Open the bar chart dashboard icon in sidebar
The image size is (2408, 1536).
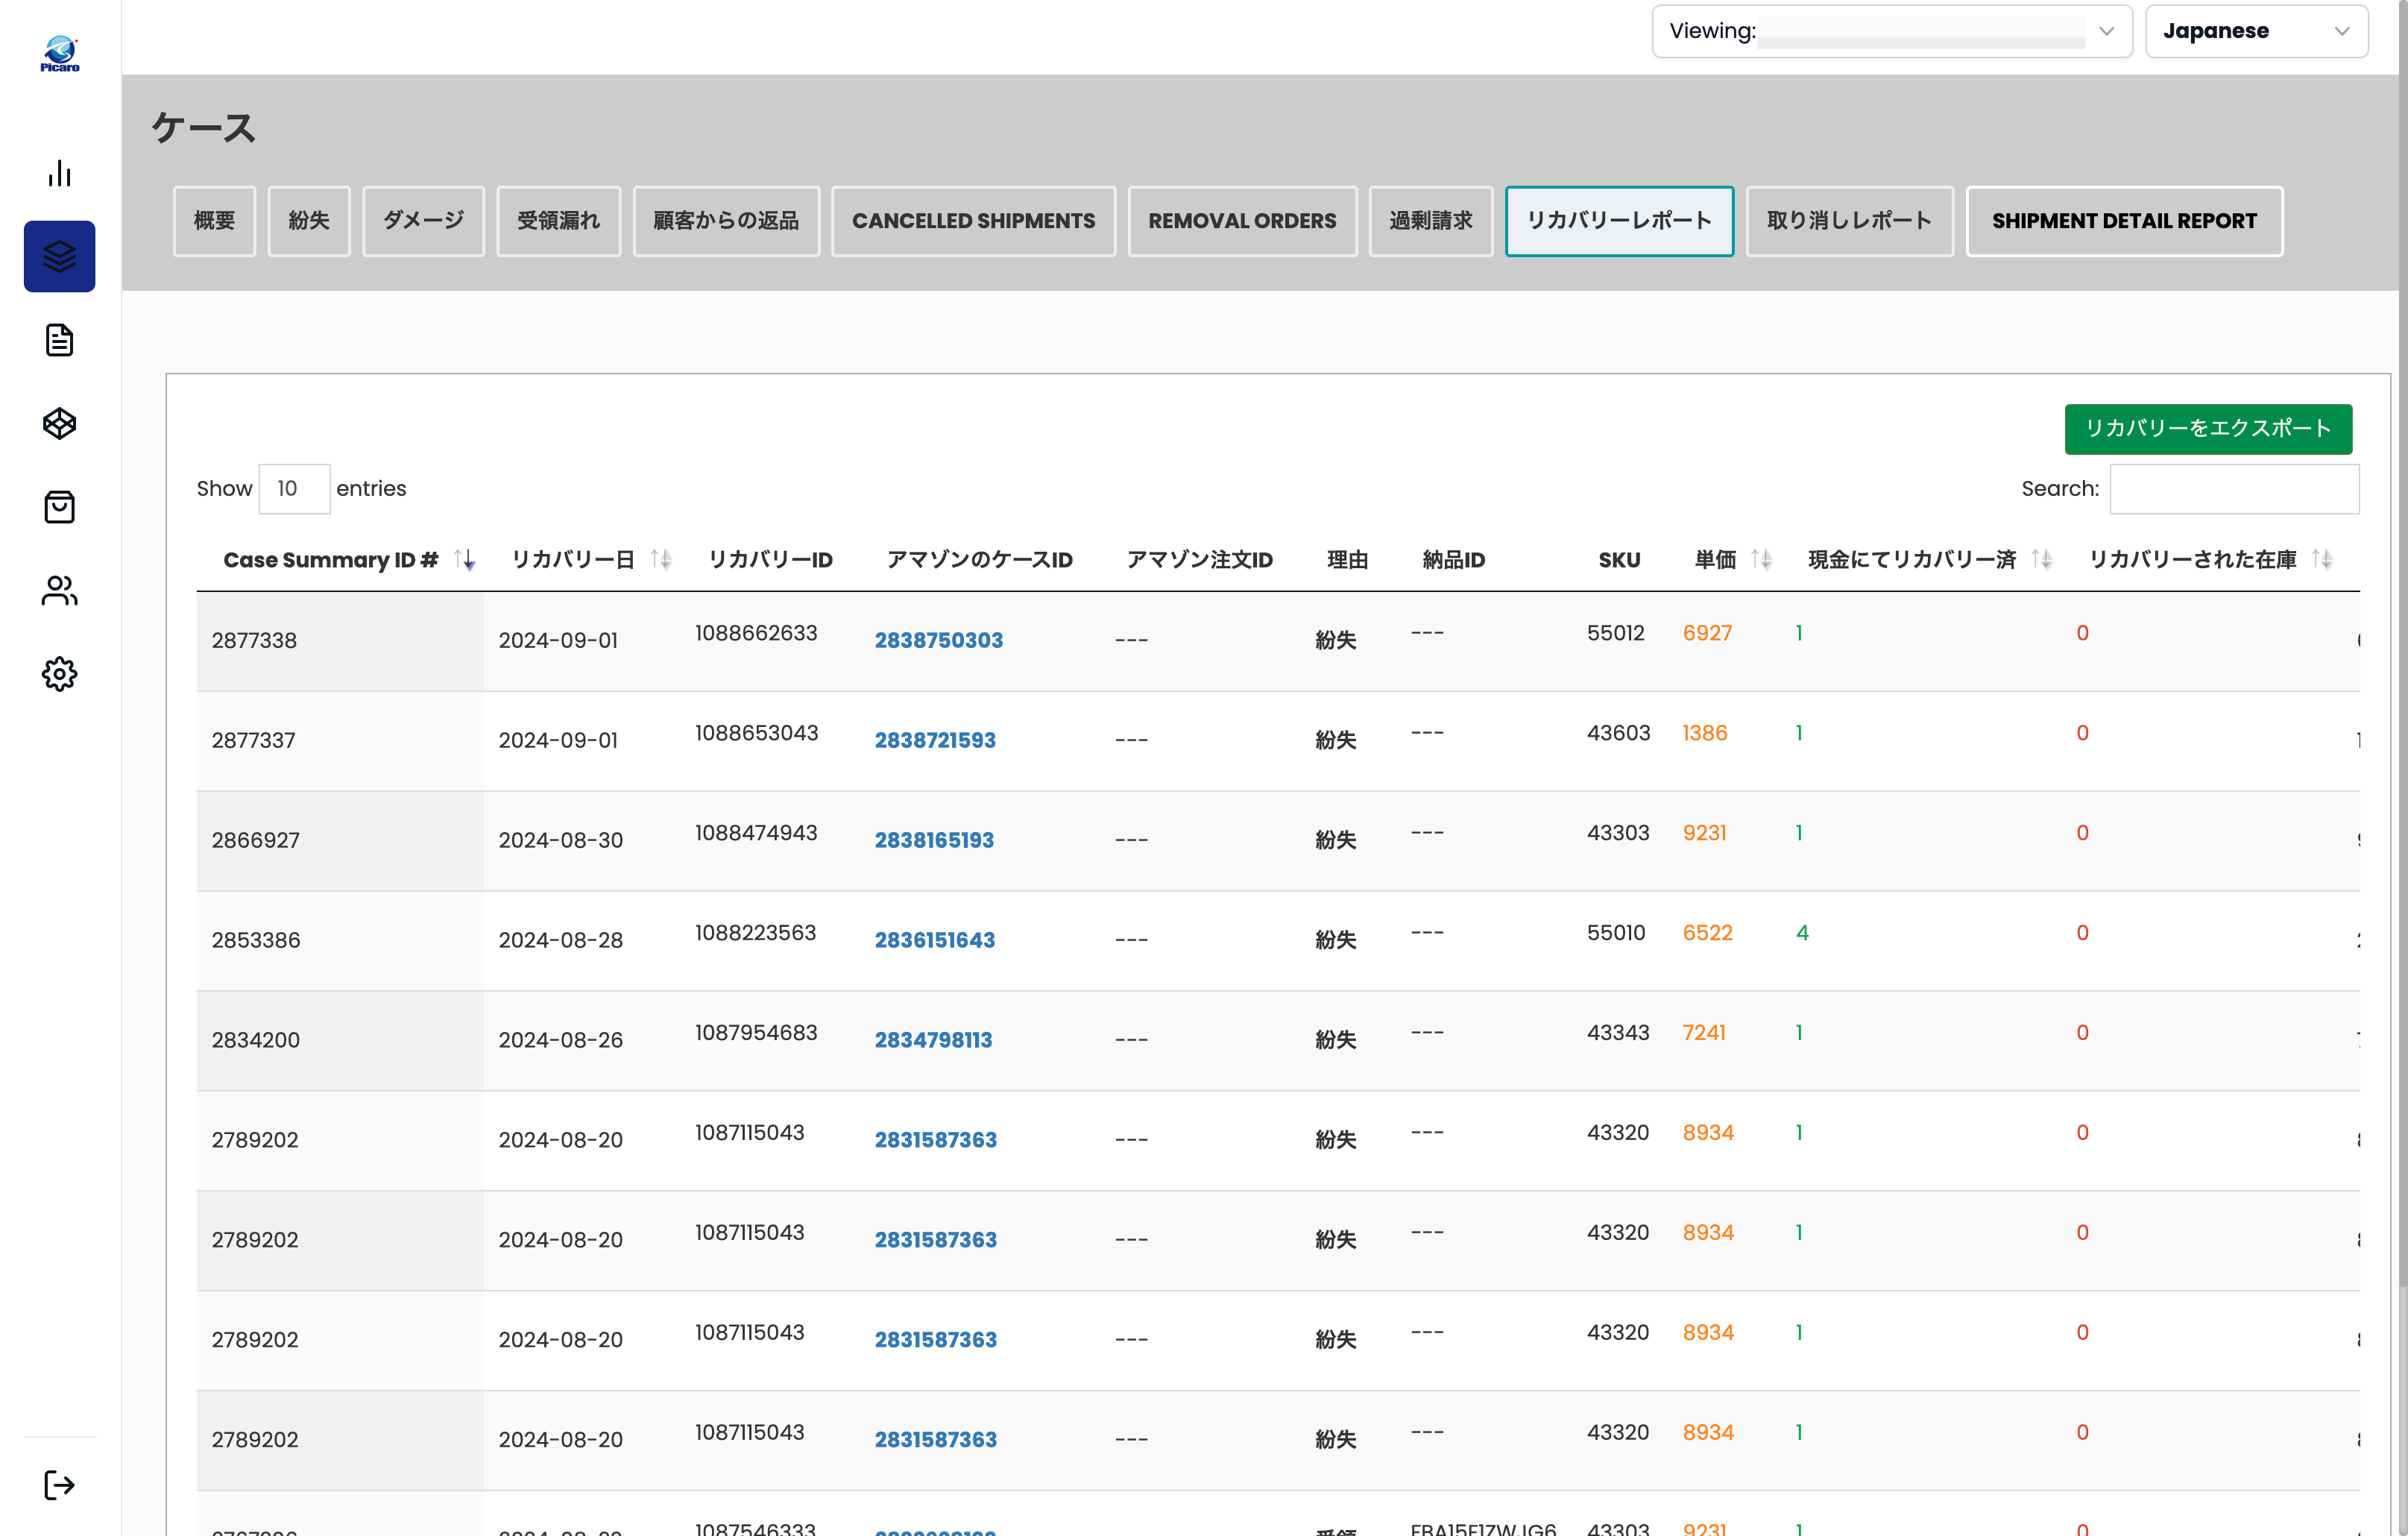tap(60, 173)
